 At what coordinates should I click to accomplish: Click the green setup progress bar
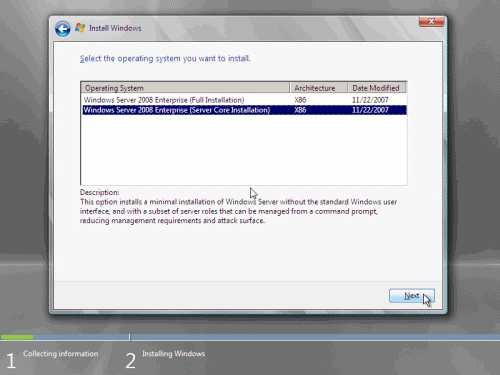(17, 337)
